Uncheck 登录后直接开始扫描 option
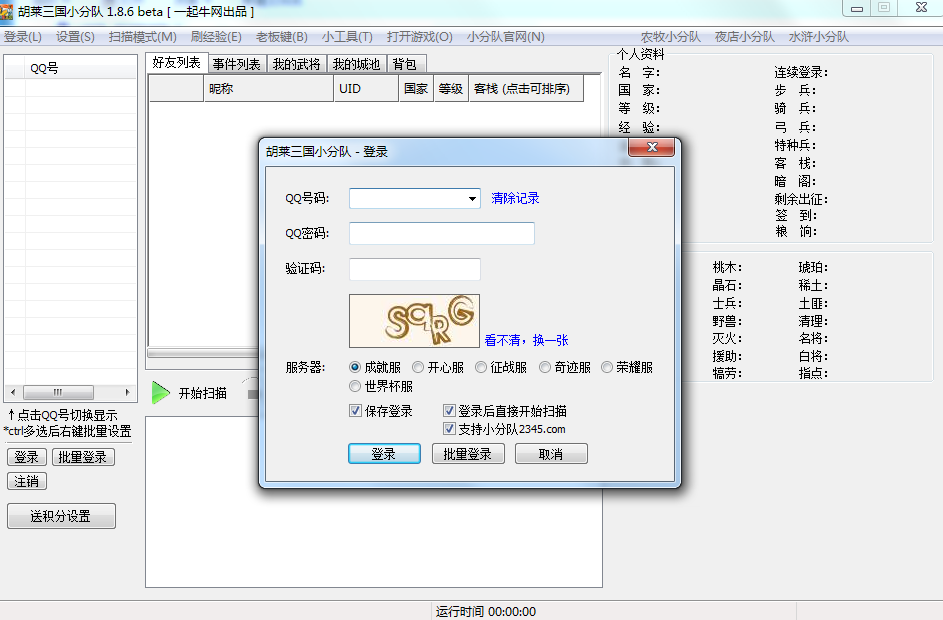 (449, 411)
